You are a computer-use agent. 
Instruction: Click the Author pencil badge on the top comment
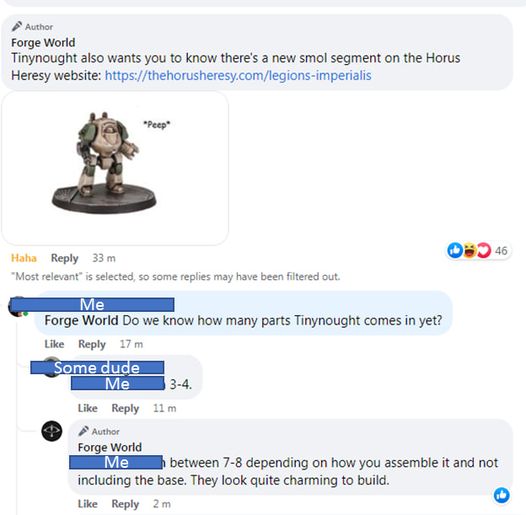pyautogui.click(x=32, y=27)
